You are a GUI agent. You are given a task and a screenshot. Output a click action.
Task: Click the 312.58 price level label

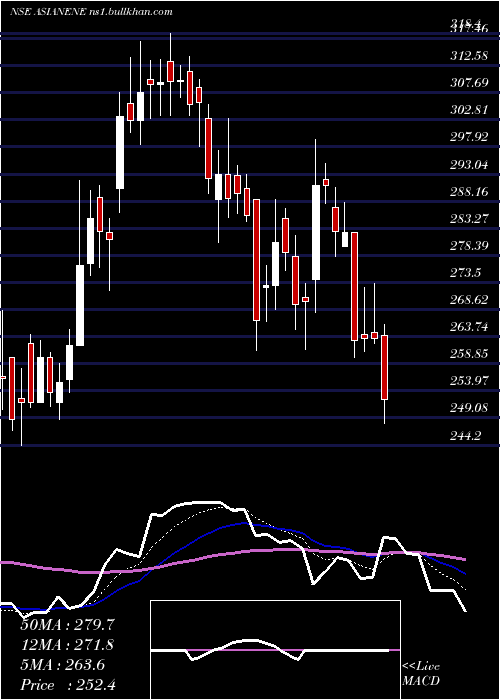(468, 56)
